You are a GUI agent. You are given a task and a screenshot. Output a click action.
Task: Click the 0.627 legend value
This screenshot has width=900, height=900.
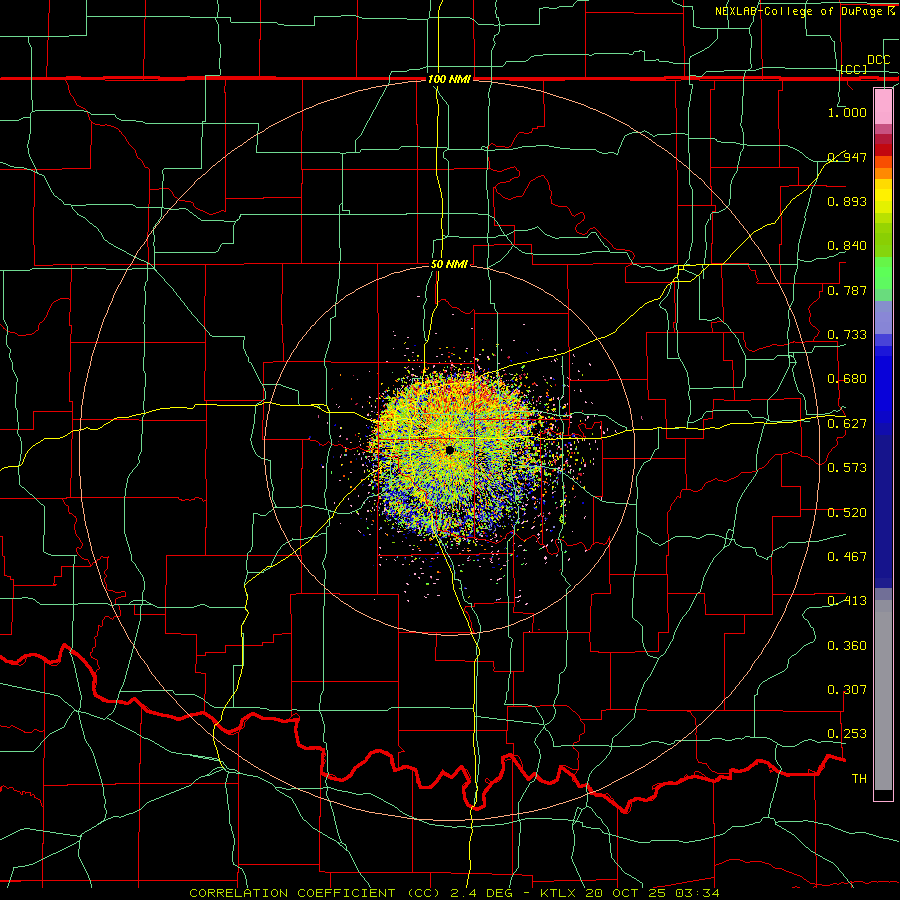(847, 424)
